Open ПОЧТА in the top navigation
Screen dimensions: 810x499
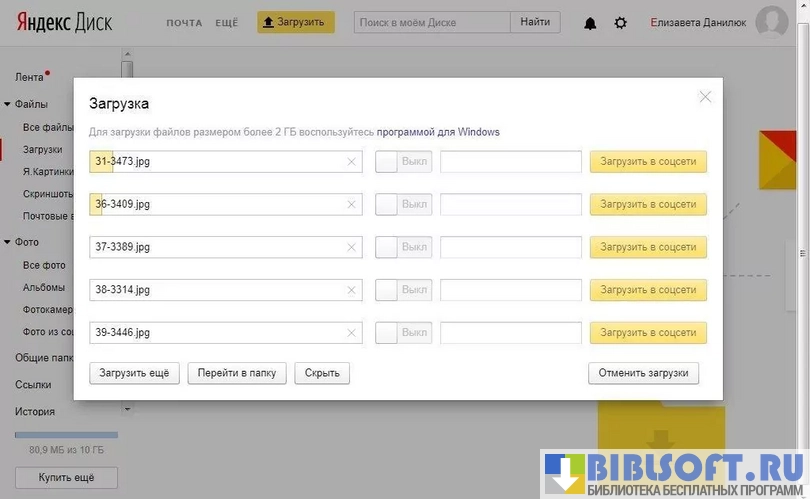[184, 23]
